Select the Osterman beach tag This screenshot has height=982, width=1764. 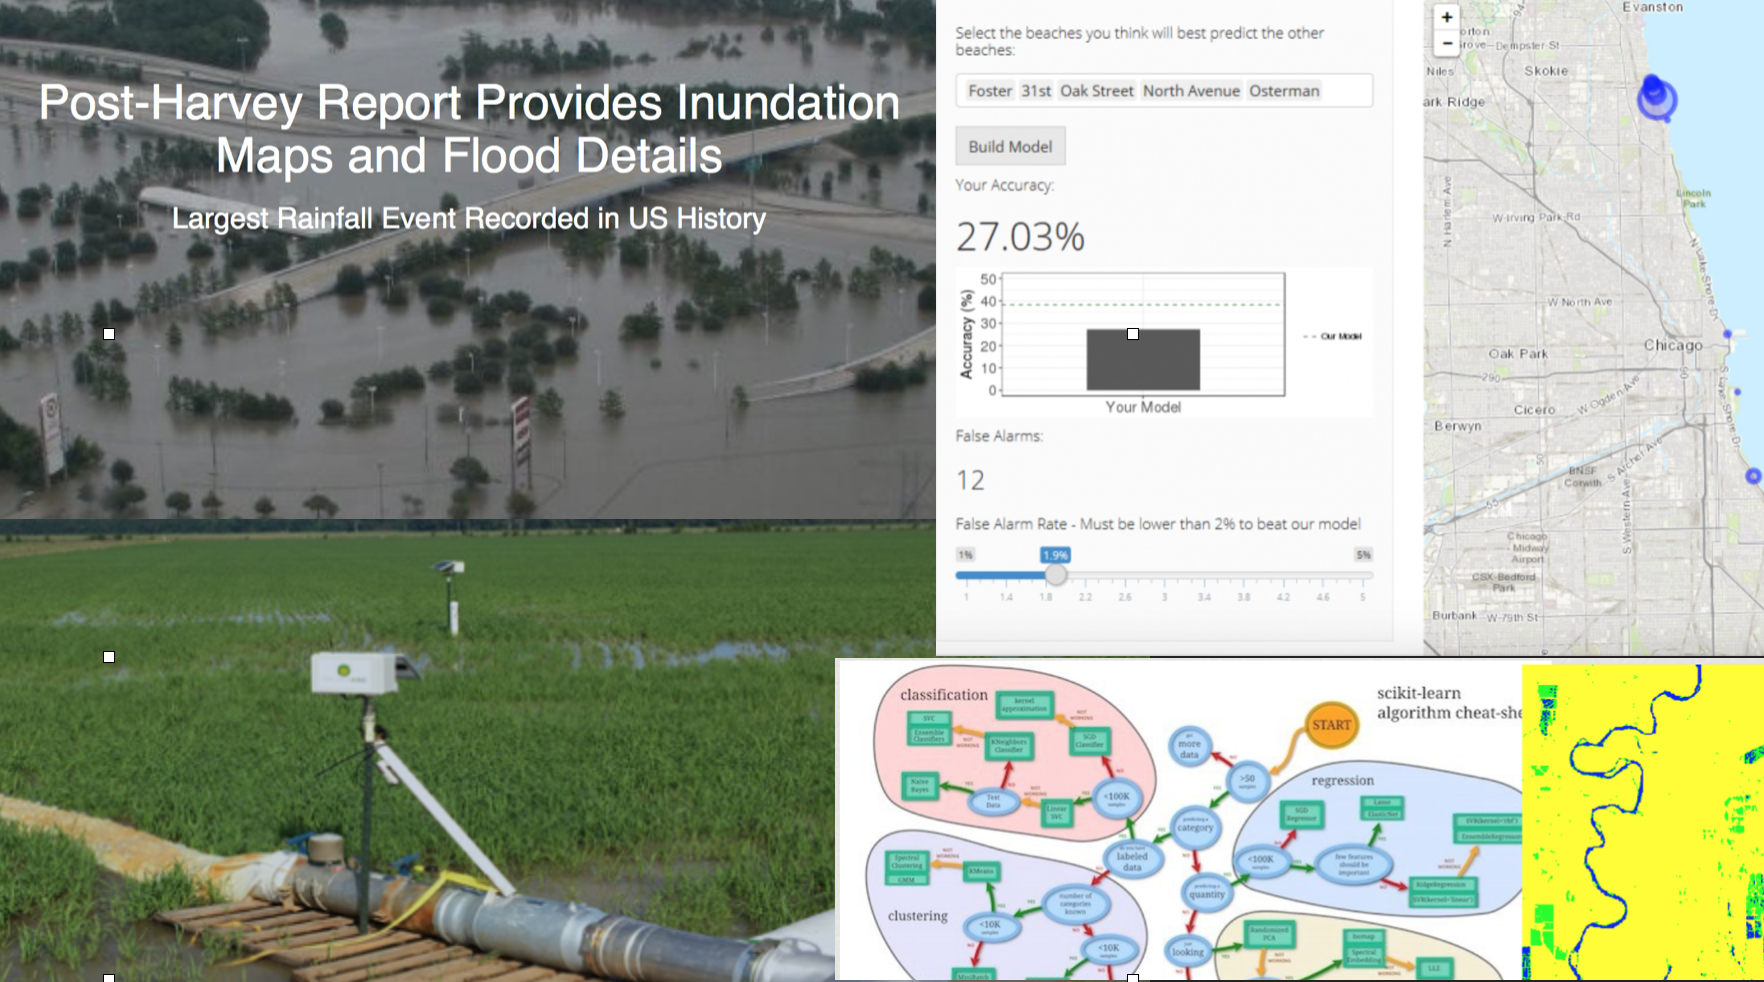pos(1284,91)
